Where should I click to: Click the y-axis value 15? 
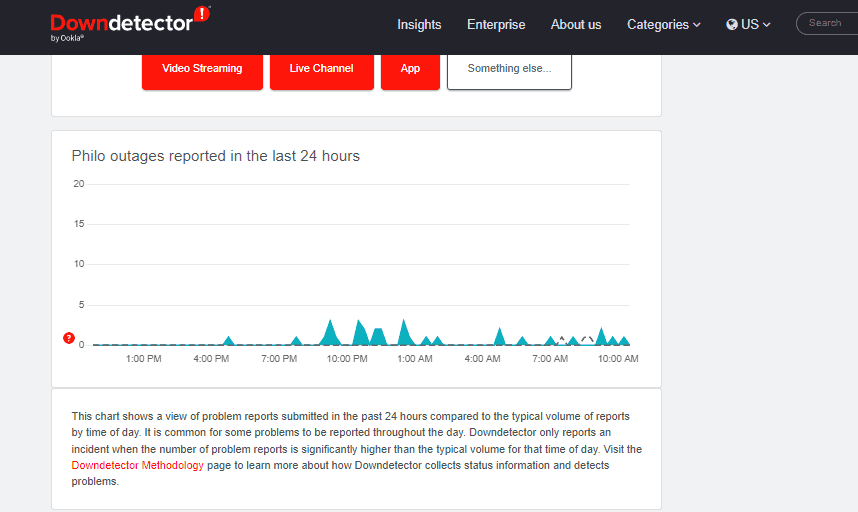click(x=79, y=224)
